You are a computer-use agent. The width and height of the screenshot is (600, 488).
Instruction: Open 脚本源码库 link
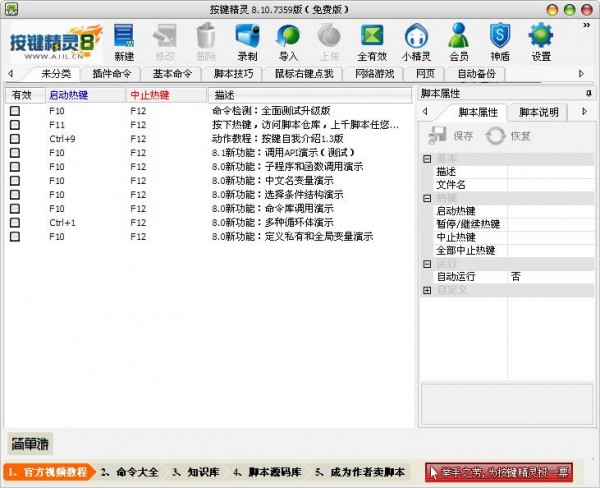click(267, 472)
